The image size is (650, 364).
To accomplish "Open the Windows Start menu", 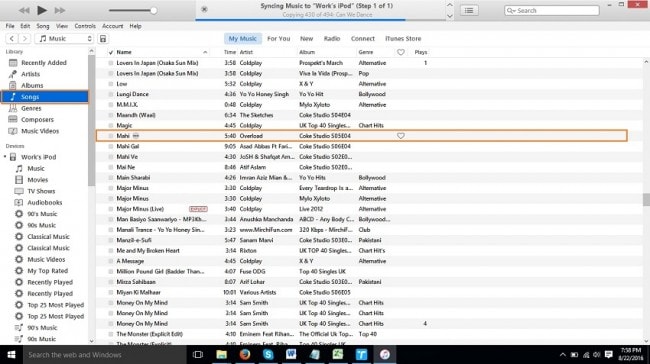I will 11,354.
